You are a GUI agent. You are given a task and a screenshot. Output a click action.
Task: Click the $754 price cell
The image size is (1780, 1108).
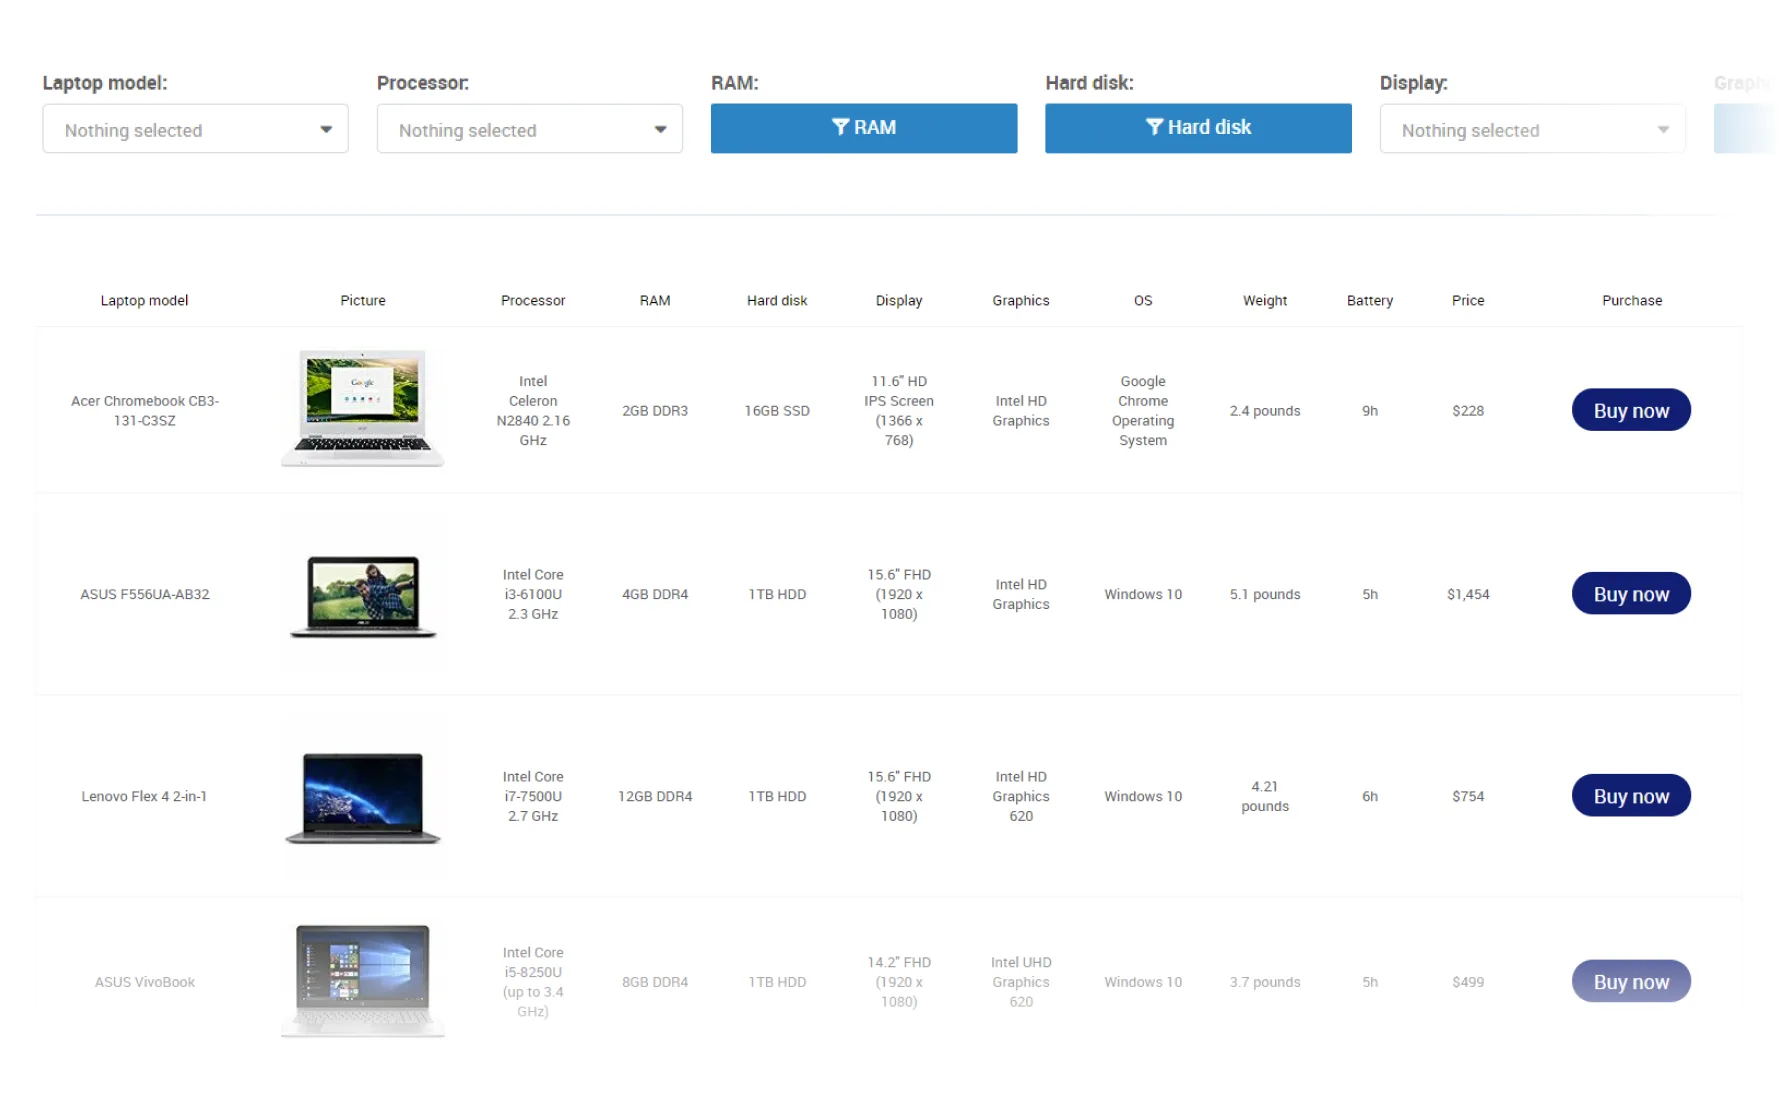click(1468, 796)
